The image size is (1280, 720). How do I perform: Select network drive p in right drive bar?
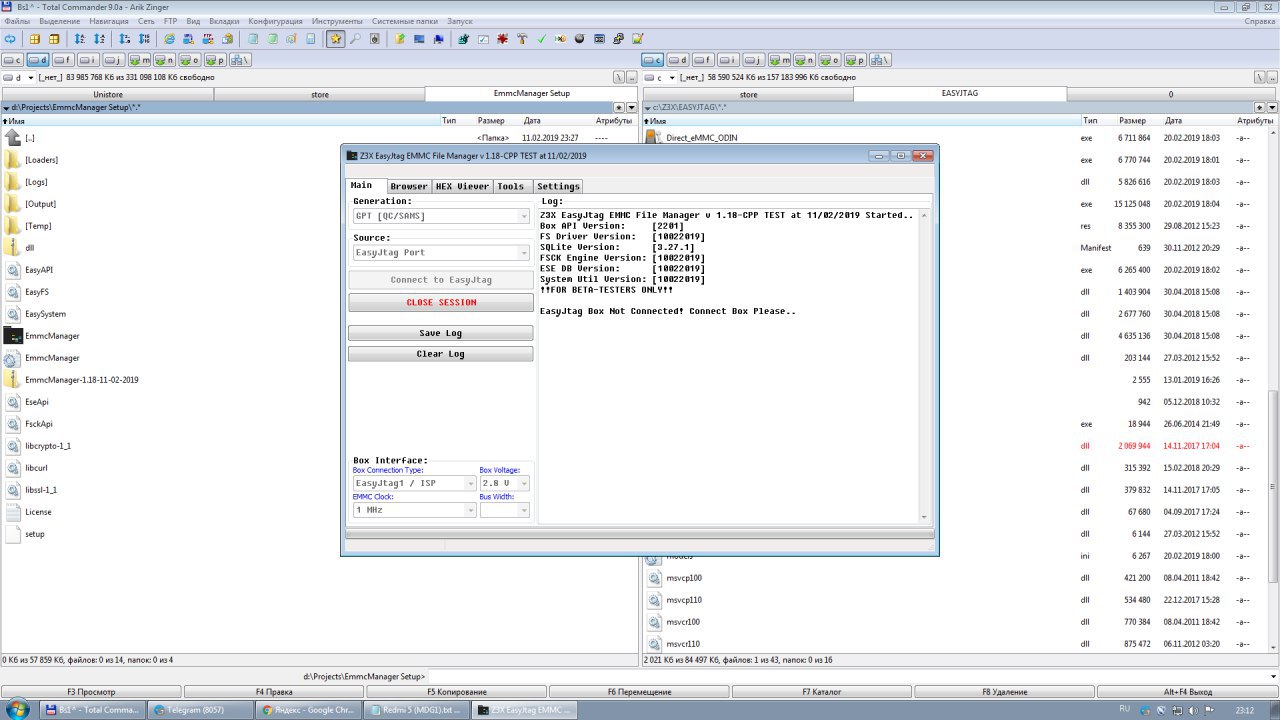click(855, 60)
